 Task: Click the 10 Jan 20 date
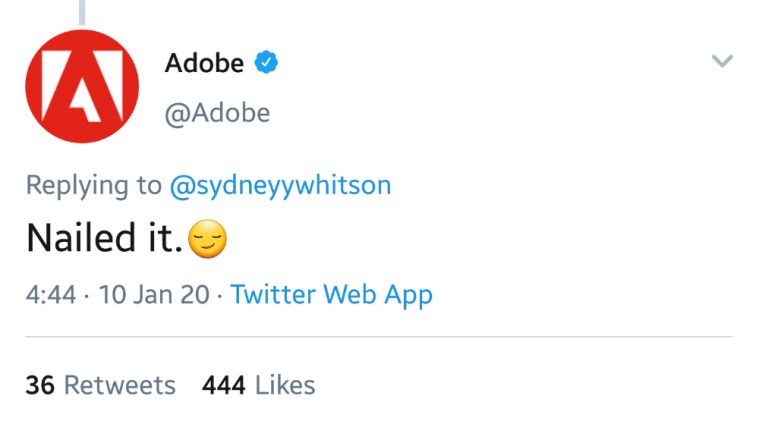[154, 295]
